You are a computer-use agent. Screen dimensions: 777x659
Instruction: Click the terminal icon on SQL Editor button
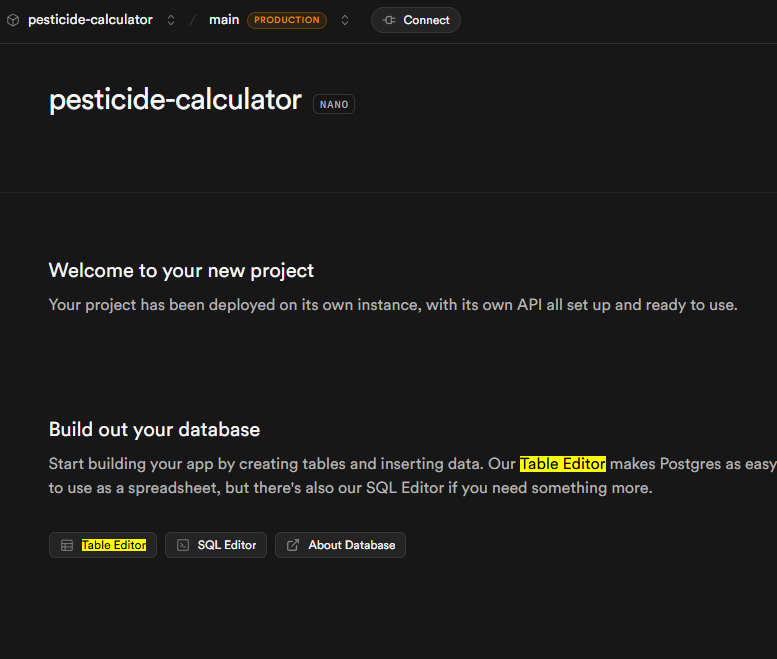tap(183, 545)
